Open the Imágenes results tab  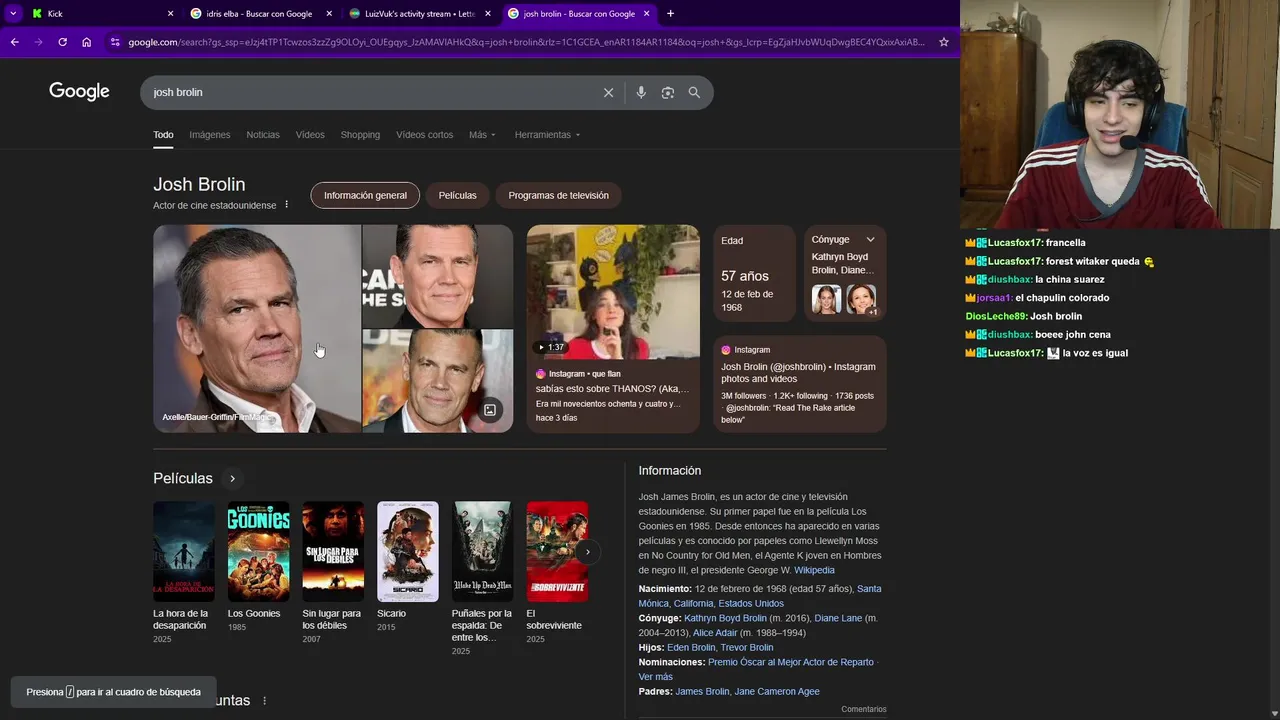210,135
